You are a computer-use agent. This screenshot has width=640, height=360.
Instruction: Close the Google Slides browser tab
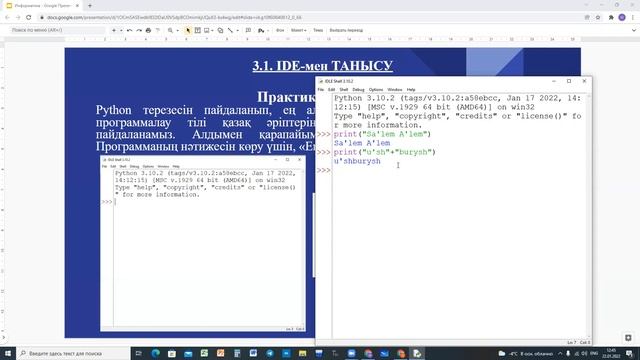click(x=77, y=6)
